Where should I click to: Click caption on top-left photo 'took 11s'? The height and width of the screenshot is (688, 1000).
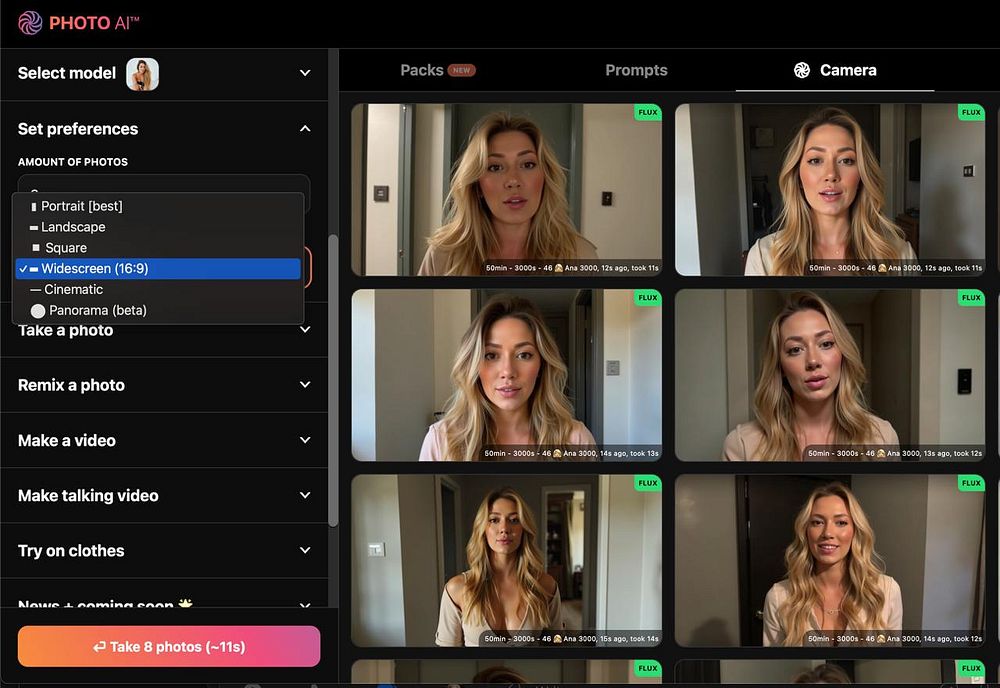[571, 268]
